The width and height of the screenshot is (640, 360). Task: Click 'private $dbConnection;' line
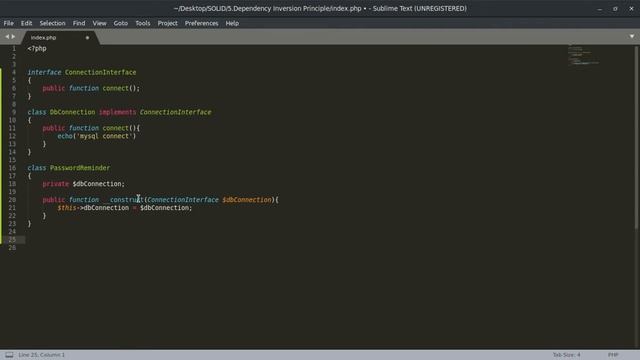[83, 184]
